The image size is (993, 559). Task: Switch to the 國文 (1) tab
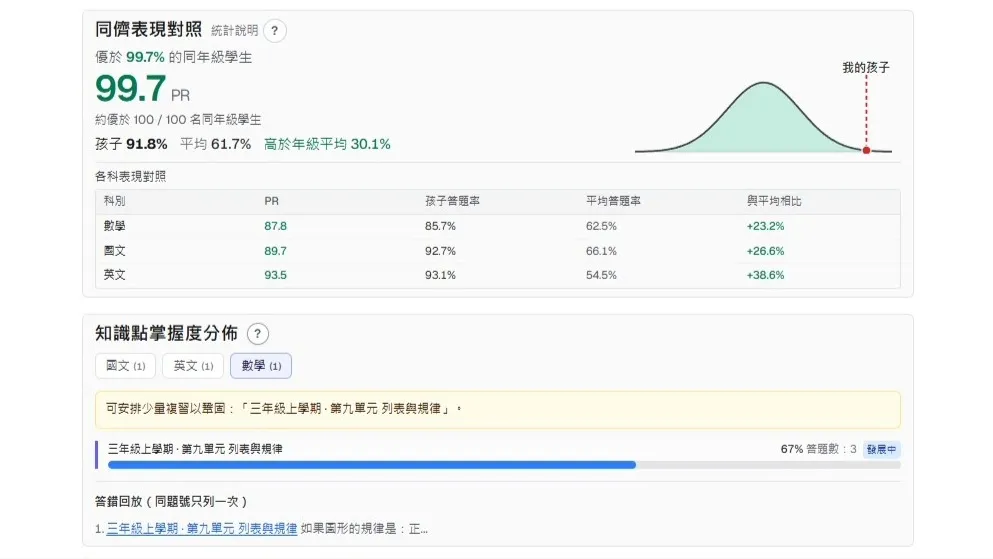tap(125, 366)
